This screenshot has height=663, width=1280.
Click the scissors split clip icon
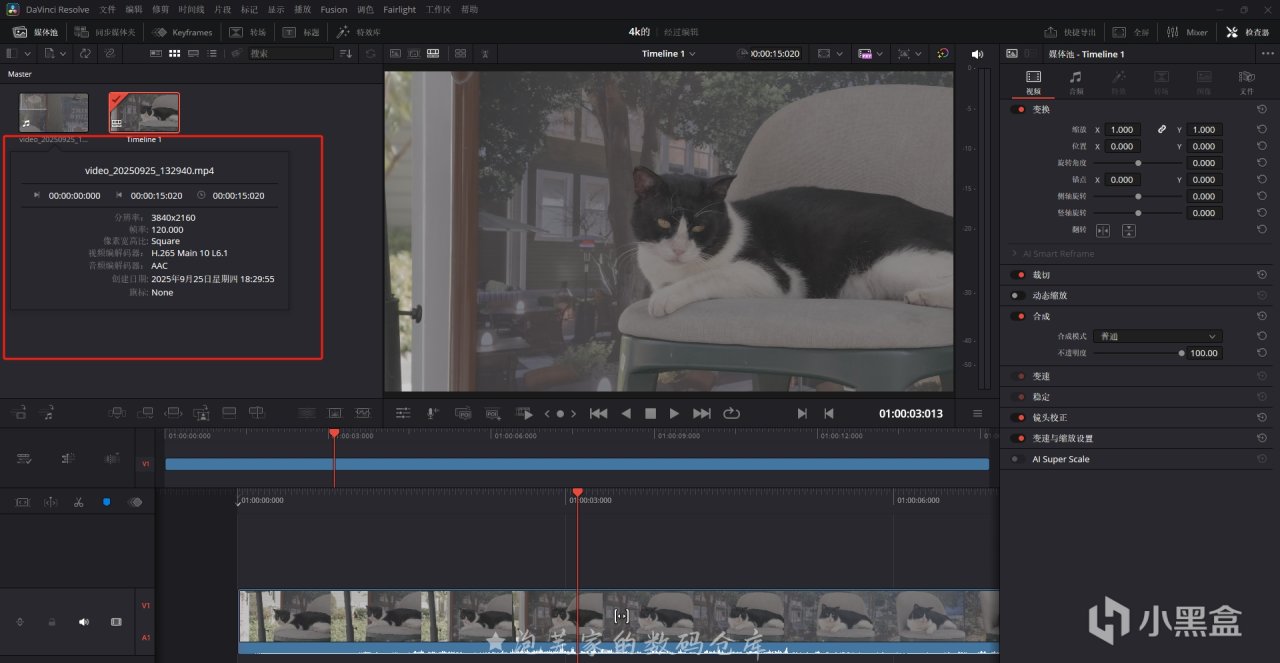pyautogui.click(x=78, y=502)
